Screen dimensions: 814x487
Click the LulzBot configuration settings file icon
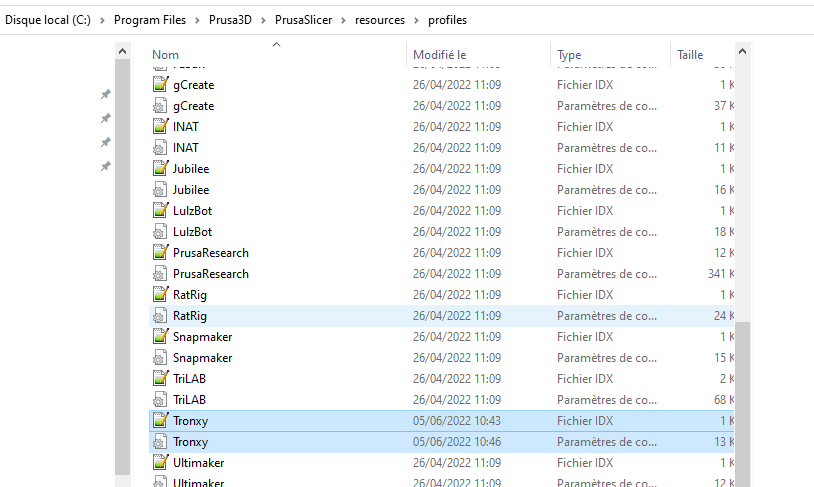coord(160,232)
